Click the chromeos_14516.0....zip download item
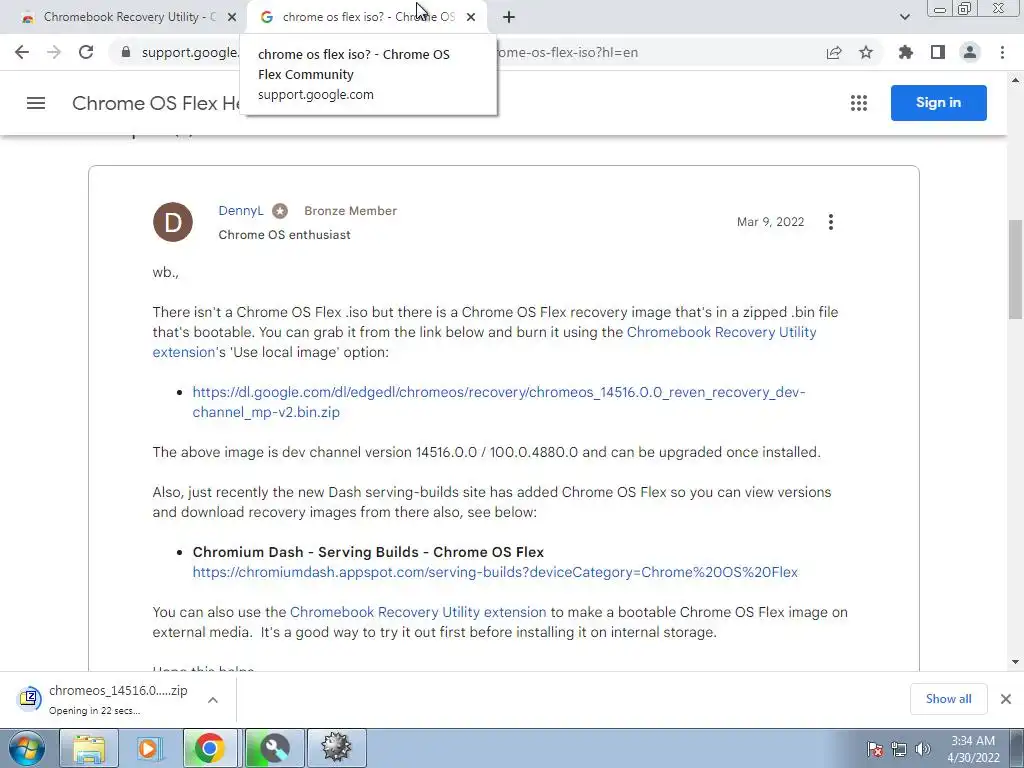The image size is (1024, 768). (x=118, y=699)
